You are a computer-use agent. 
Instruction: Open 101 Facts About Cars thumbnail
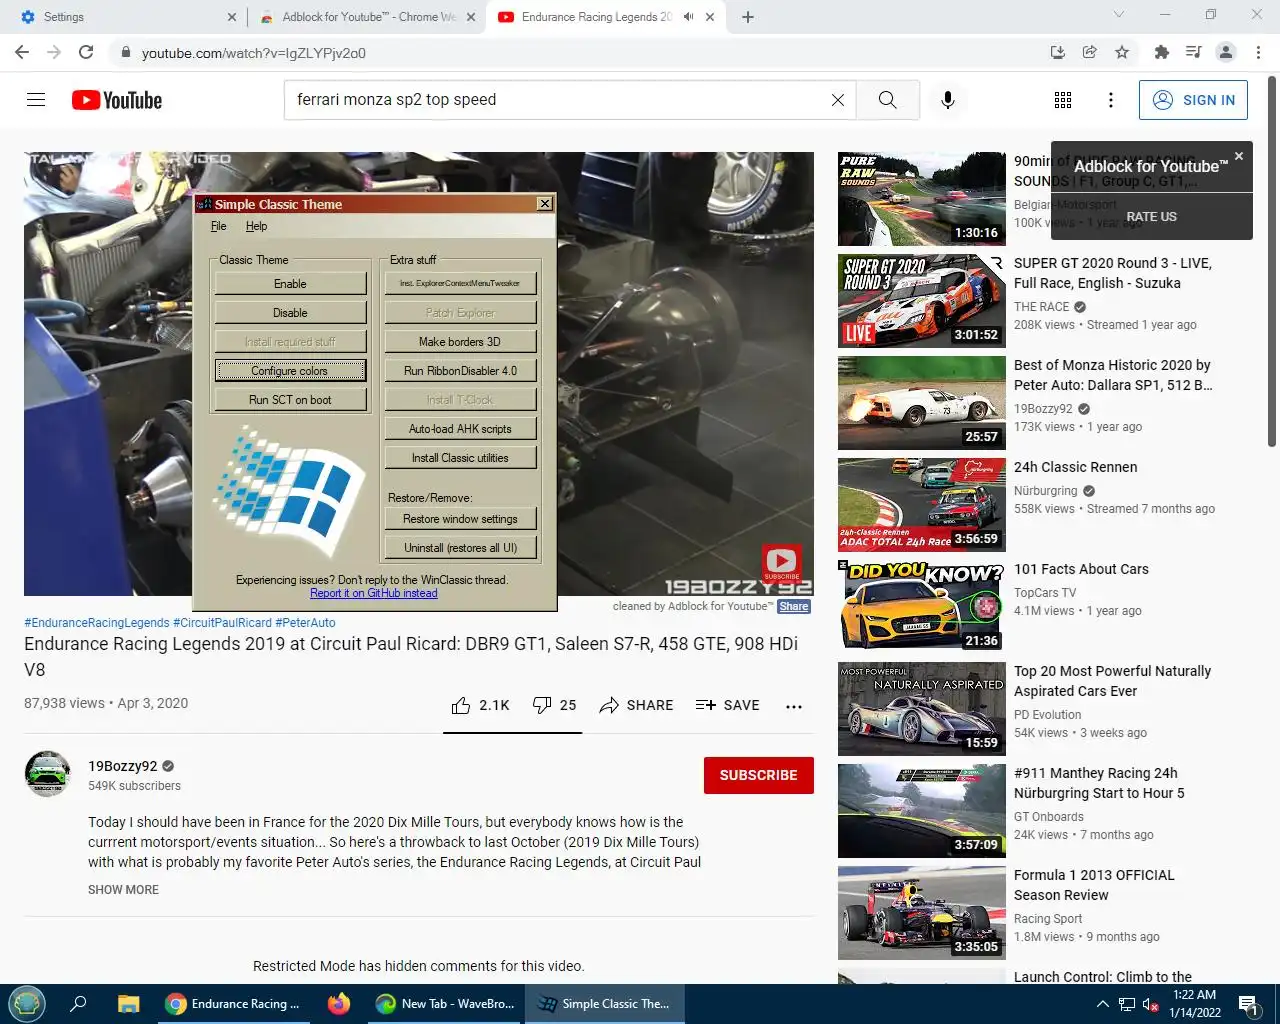point(921,607)
